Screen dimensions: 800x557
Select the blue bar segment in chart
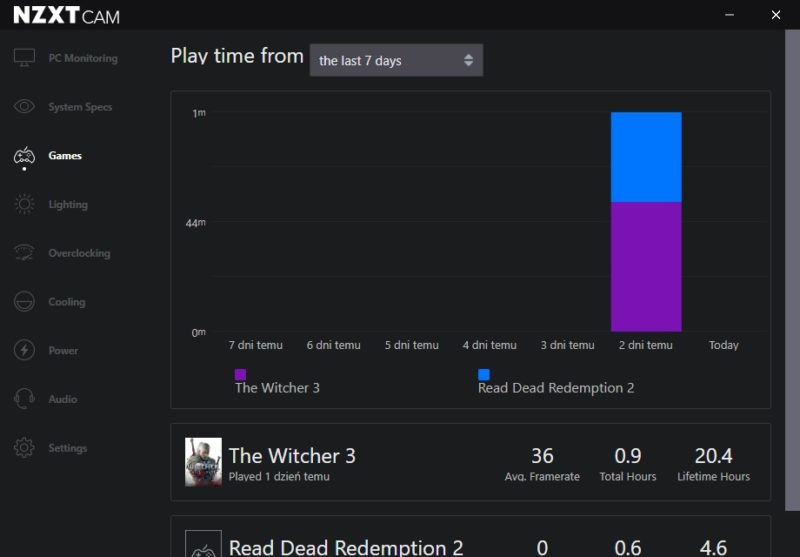(646, 157)
